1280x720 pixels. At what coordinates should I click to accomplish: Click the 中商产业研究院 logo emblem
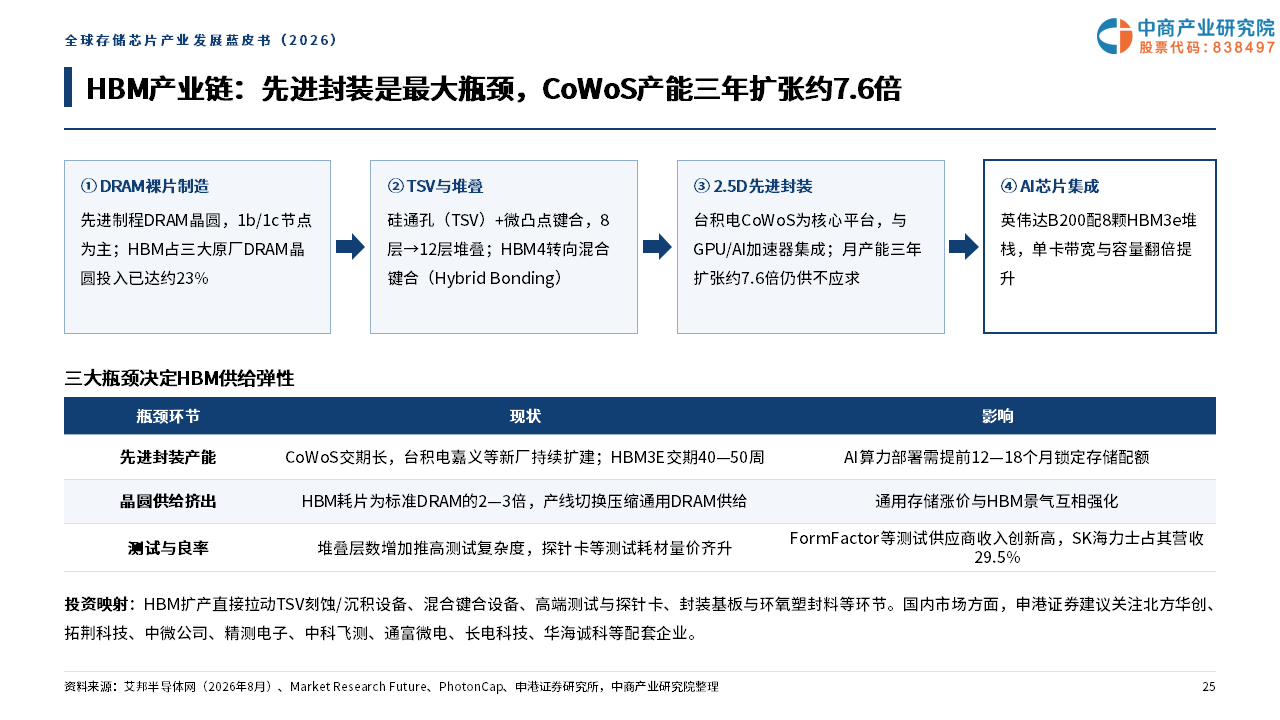tap(1114, 36)
